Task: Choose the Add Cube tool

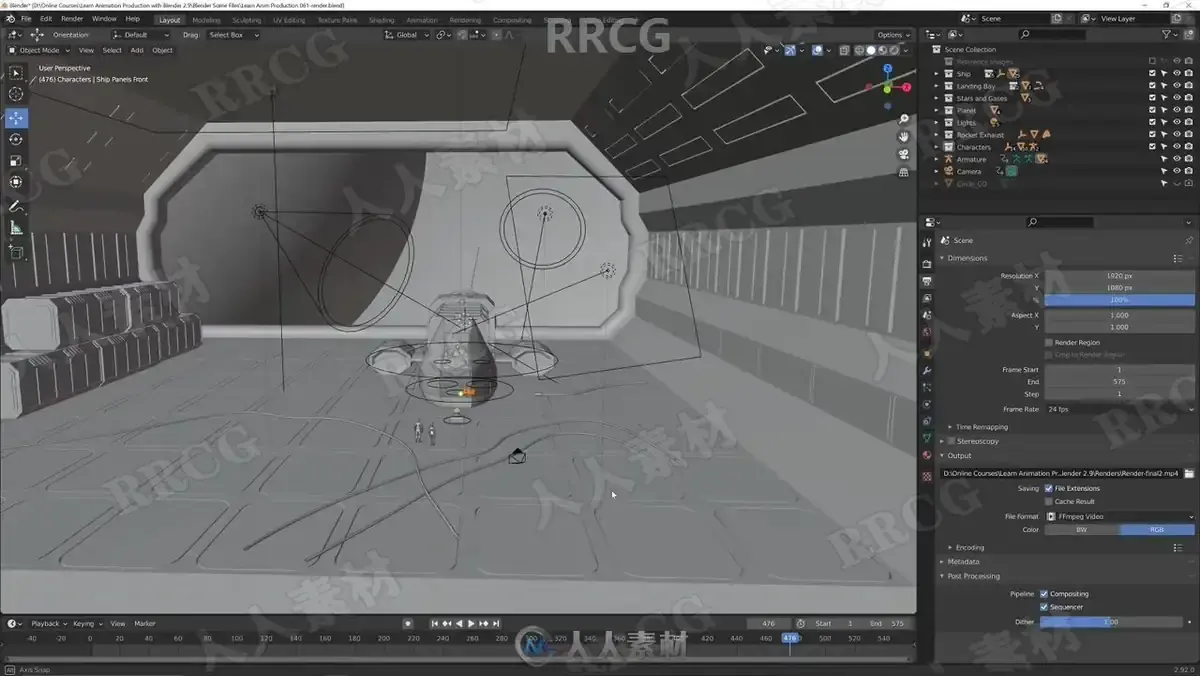Action: point(16,253)
